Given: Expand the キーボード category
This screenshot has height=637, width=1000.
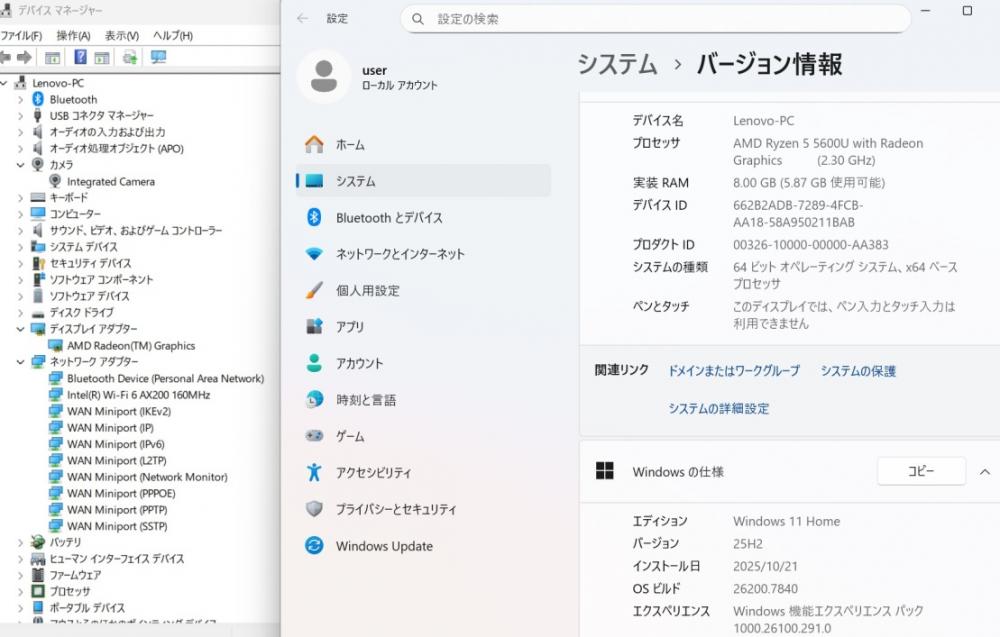Looking at the screenshot, I should pos(20,198).
